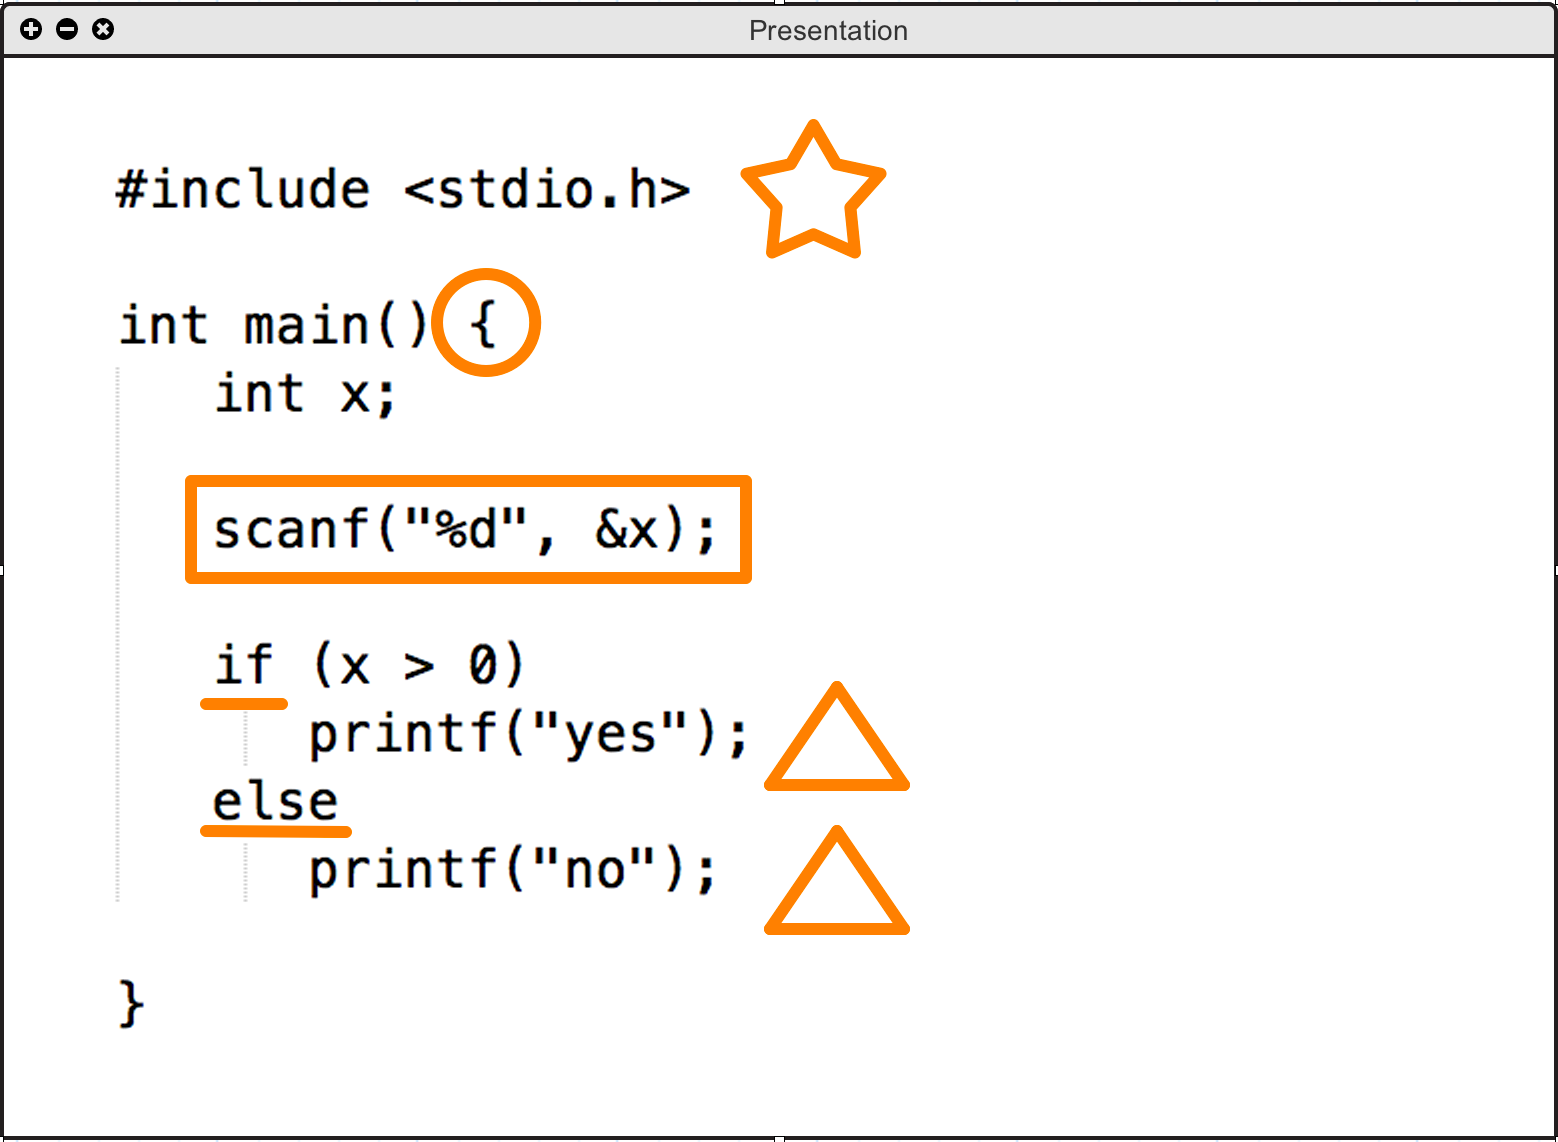Select the orange underline beneath "else"
Screen dimensions: 1558x1142
coord(276,830)
